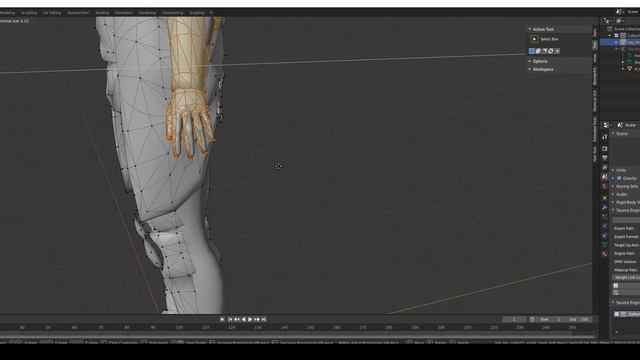Viewport: 640px width, 360px height.
Task: Jump to the previous keyframe
Action: tap(237, 319)
